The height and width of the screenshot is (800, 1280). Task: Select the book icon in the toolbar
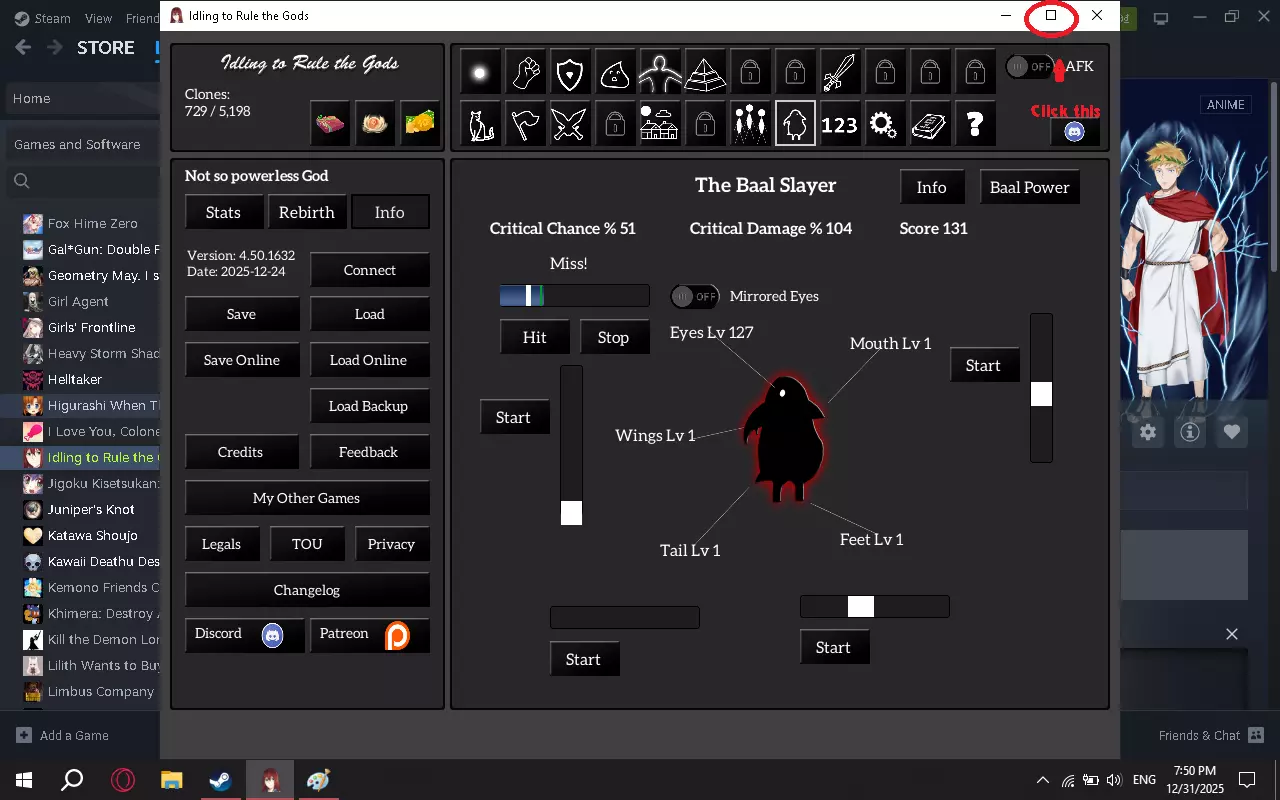point(930,123)
